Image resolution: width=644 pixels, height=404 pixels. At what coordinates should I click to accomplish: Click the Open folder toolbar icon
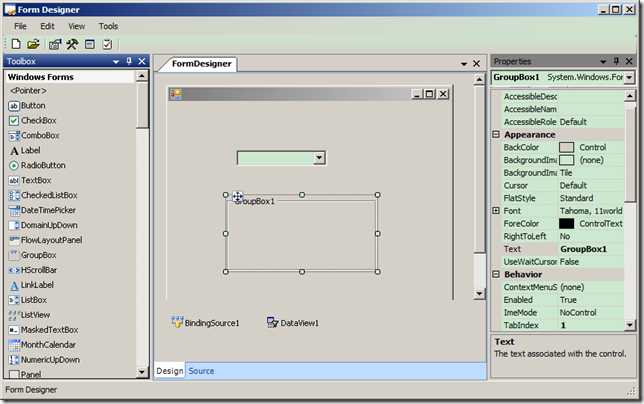[x=33, y=44]
